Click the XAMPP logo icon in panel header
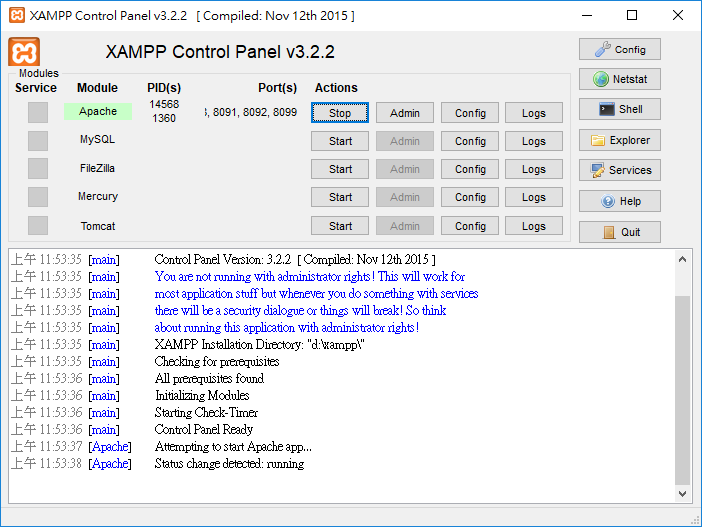702x527 pixels. point(24,52)
